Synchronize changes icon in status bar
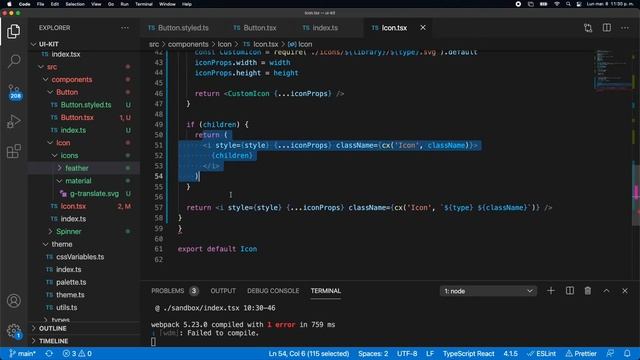Screen dimensions: 640x360 point(49,353)
